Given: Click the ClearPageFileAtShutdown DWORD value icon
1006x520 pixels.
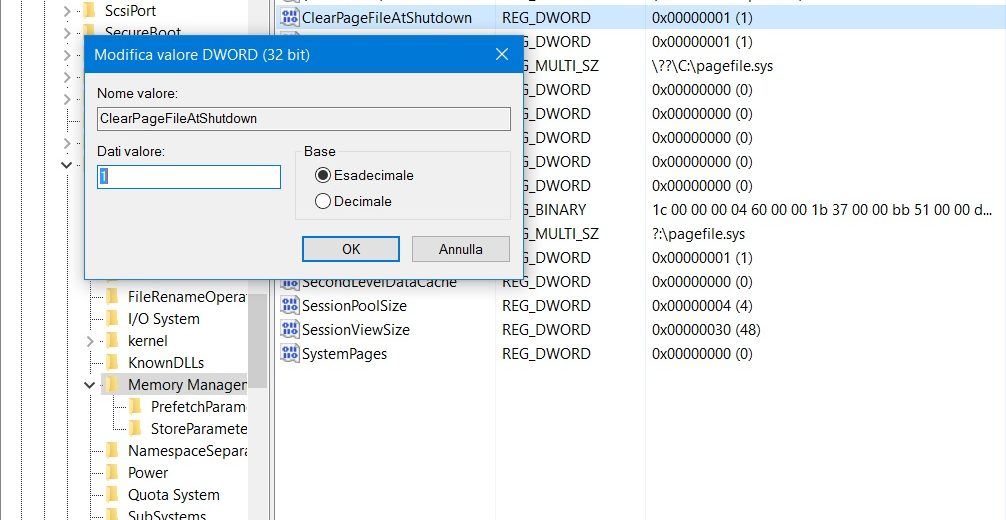Looking at the screenshot, I should [x=290, y=17].
